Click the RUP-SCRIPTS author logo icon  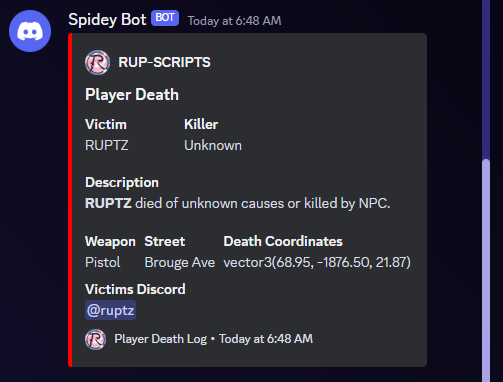[x=97, y=62]
